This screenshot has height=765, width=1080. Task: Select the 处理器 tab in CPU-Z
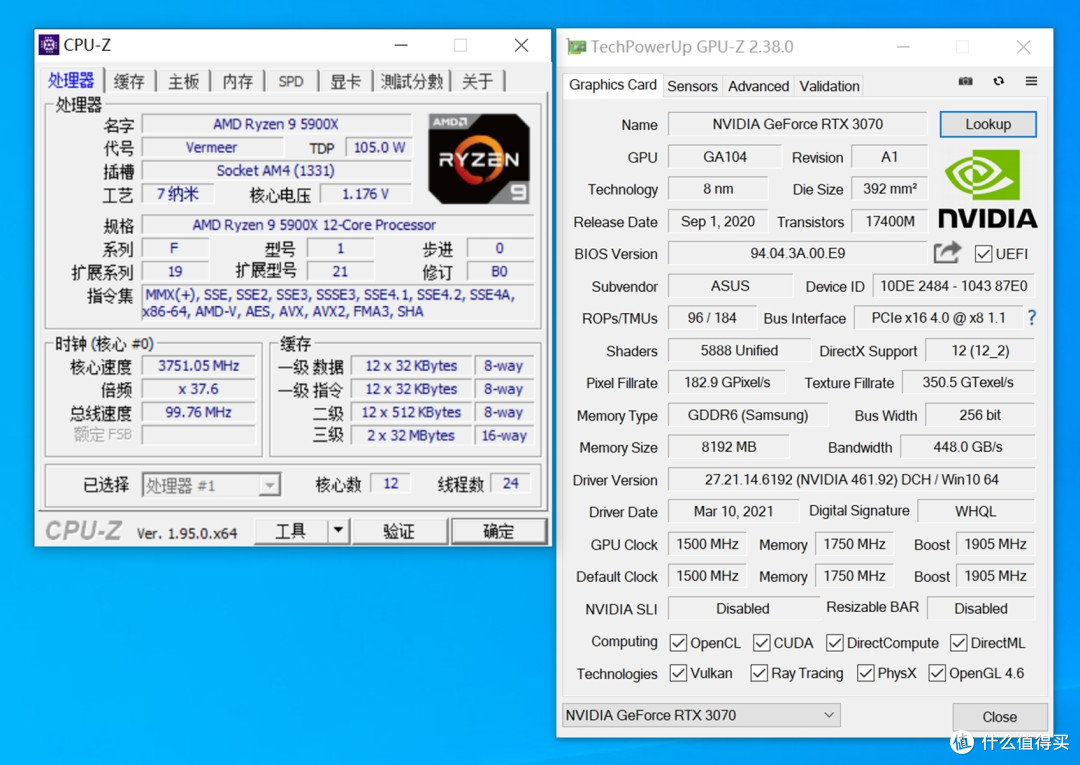pyautogui.click(x=71, y=81)
